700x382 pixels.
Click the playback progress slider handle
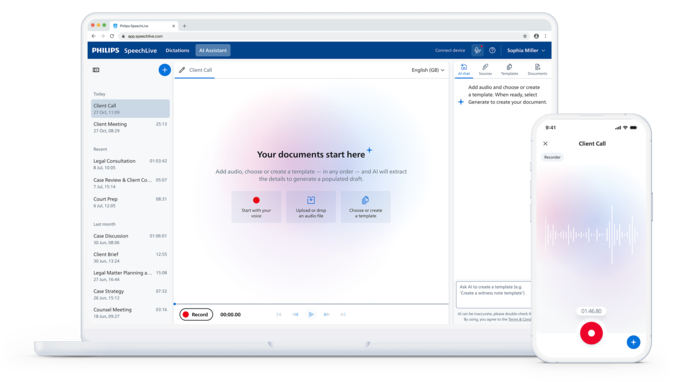[x=175, y=304]
